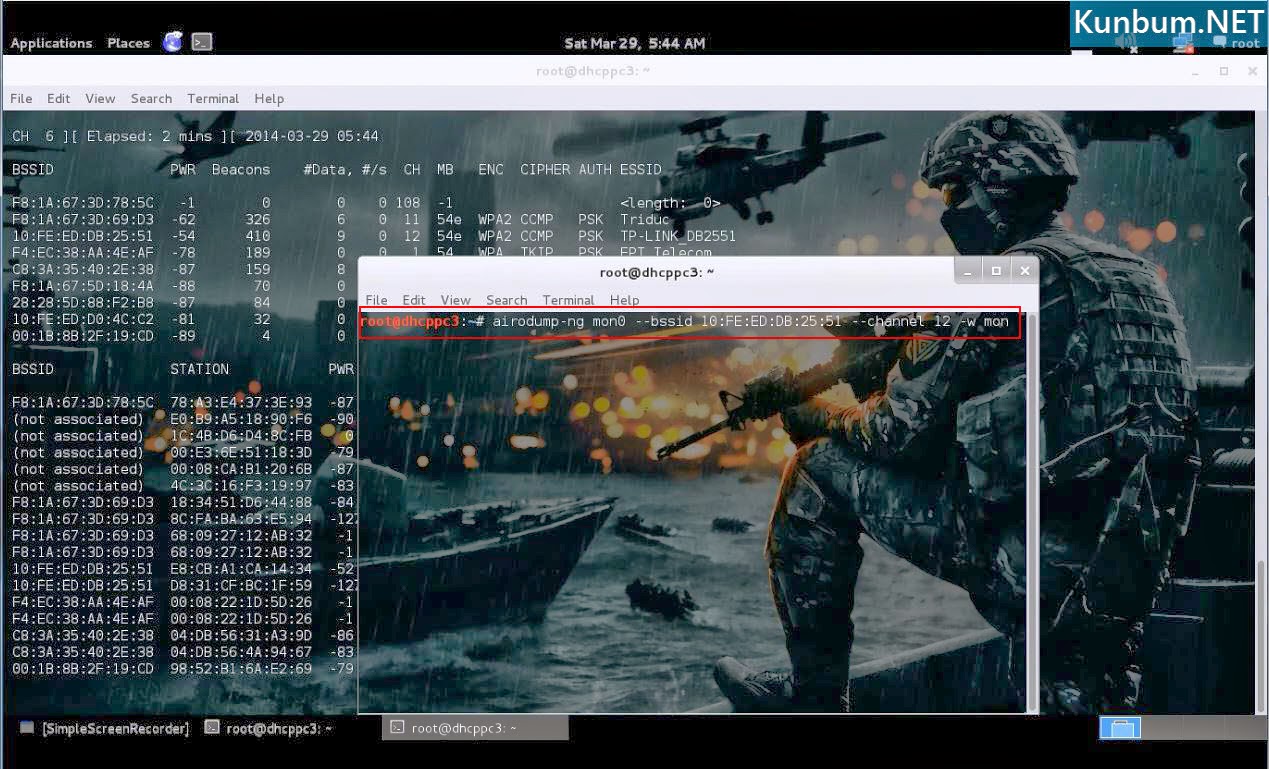The width and height of the screenshot is (1269, 769).
Task: Open Terminal menu in the background terminal window
Action: [213, 98]
